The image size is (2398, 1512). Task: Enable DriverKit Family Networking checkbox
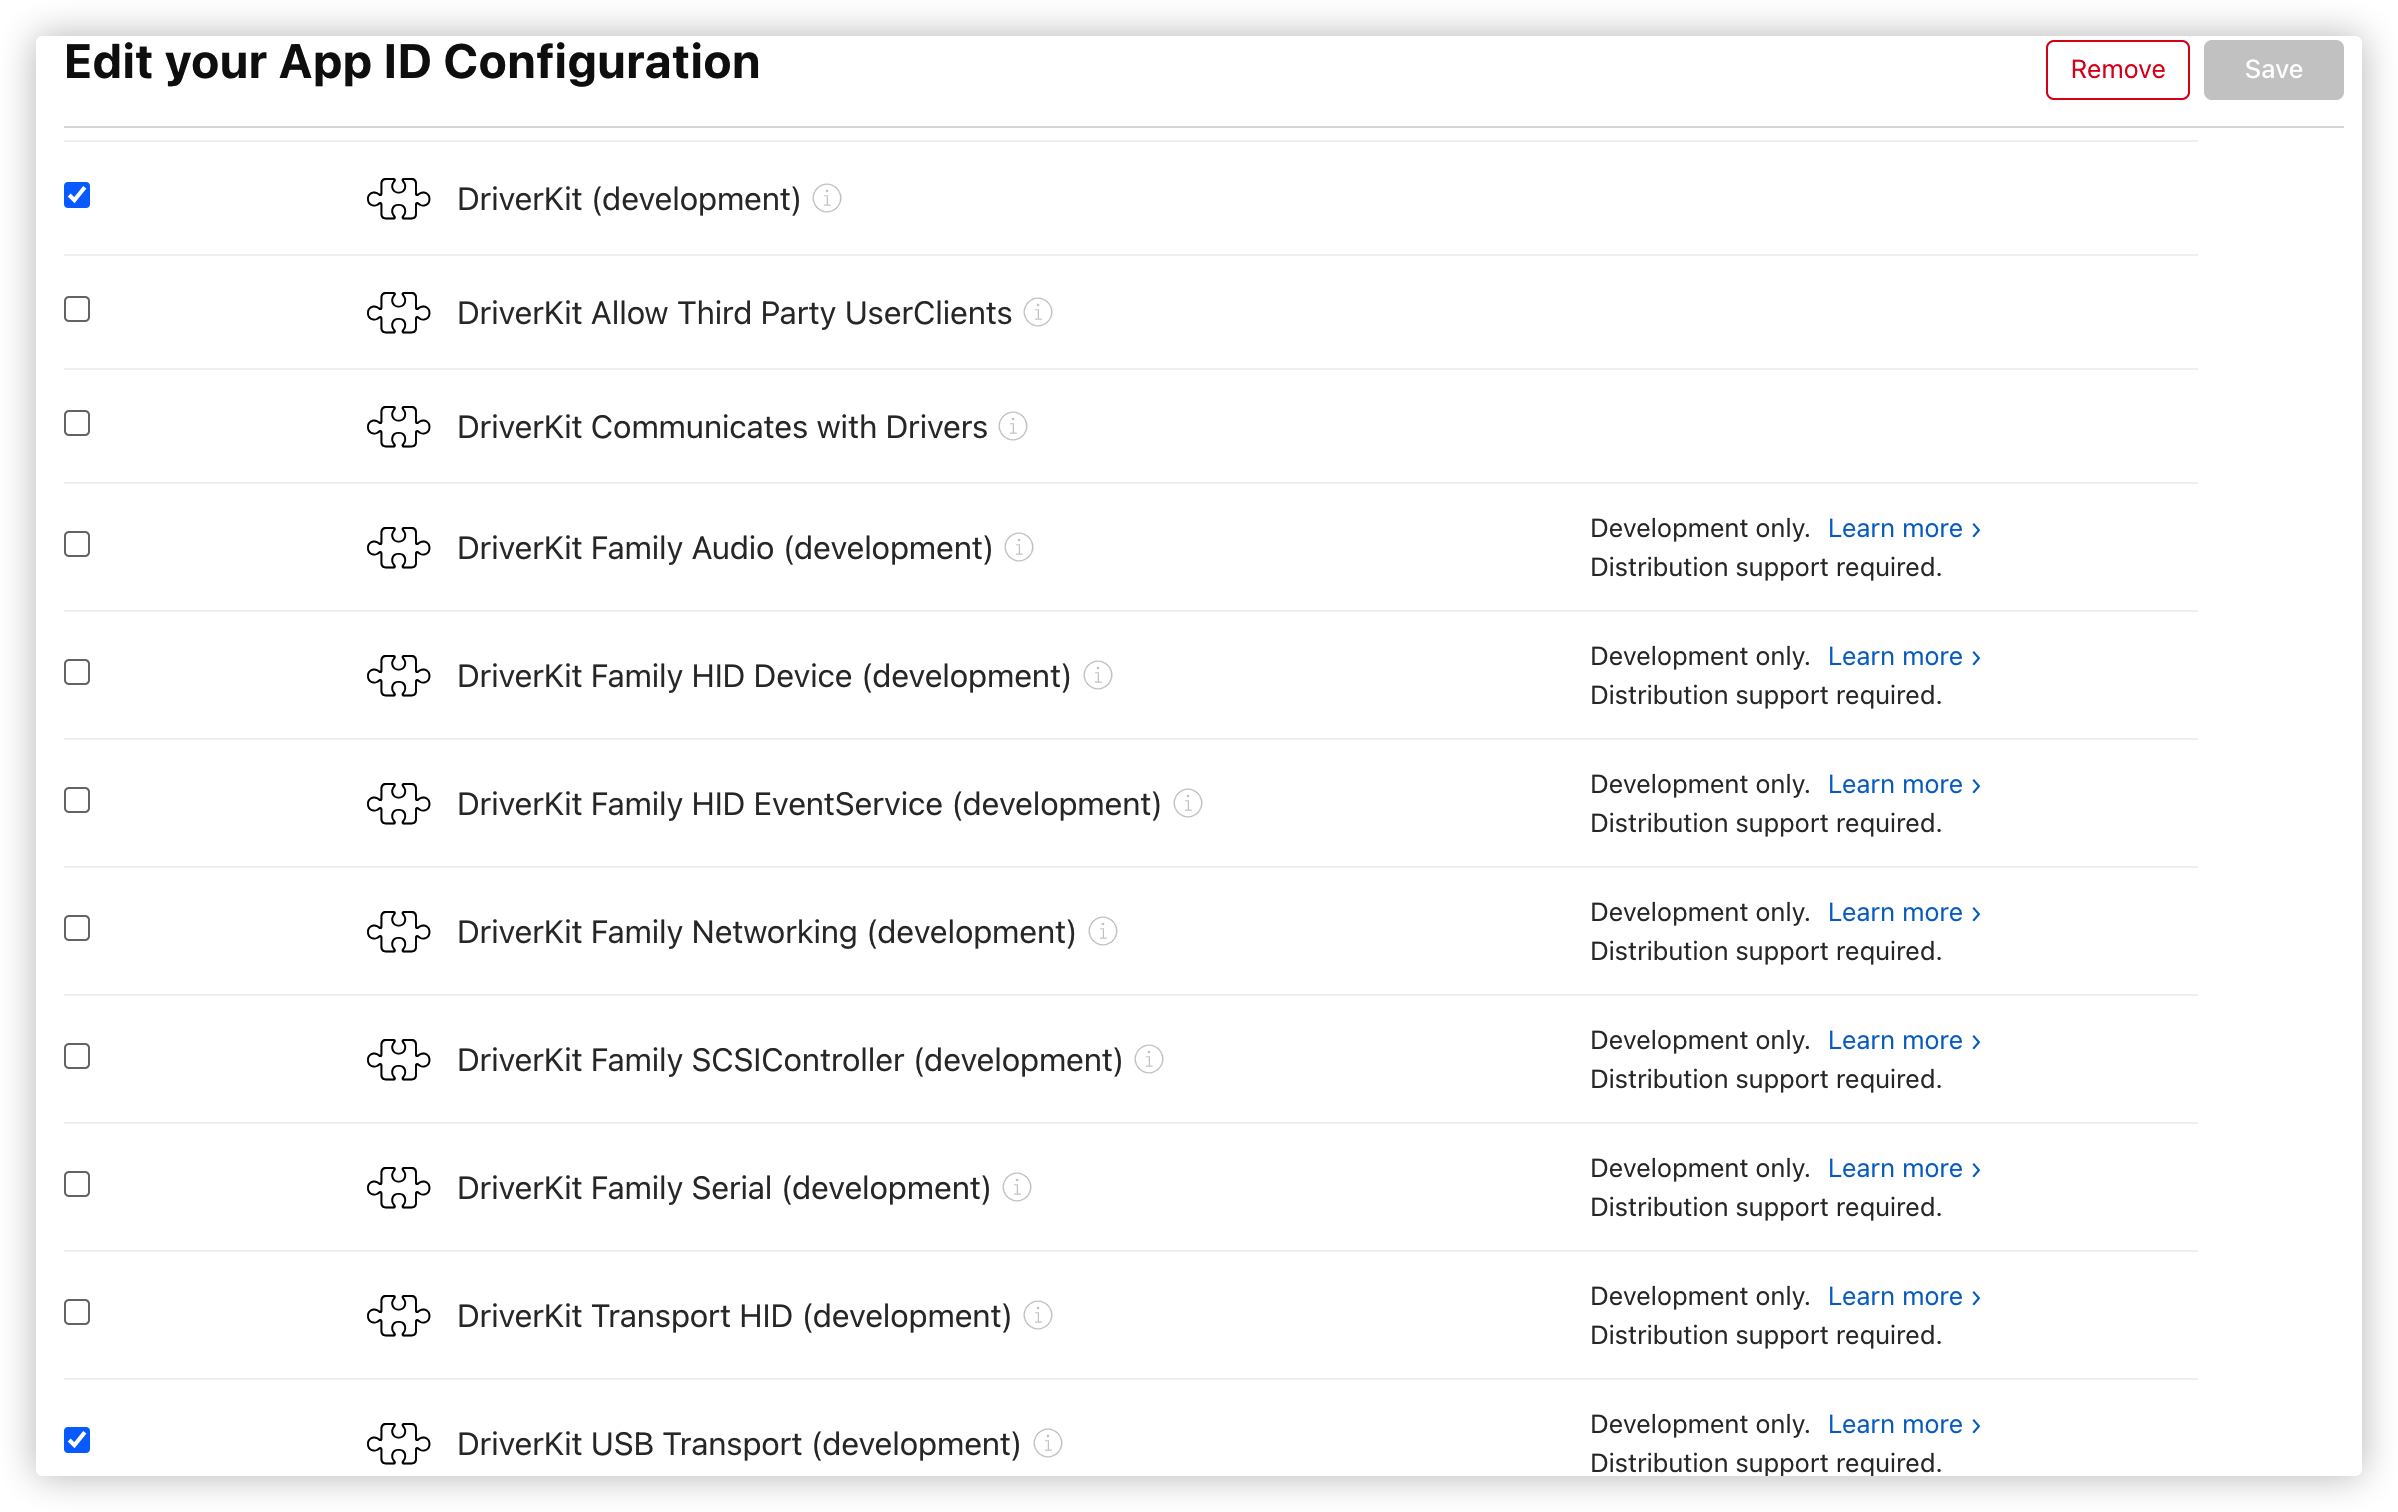77,928
